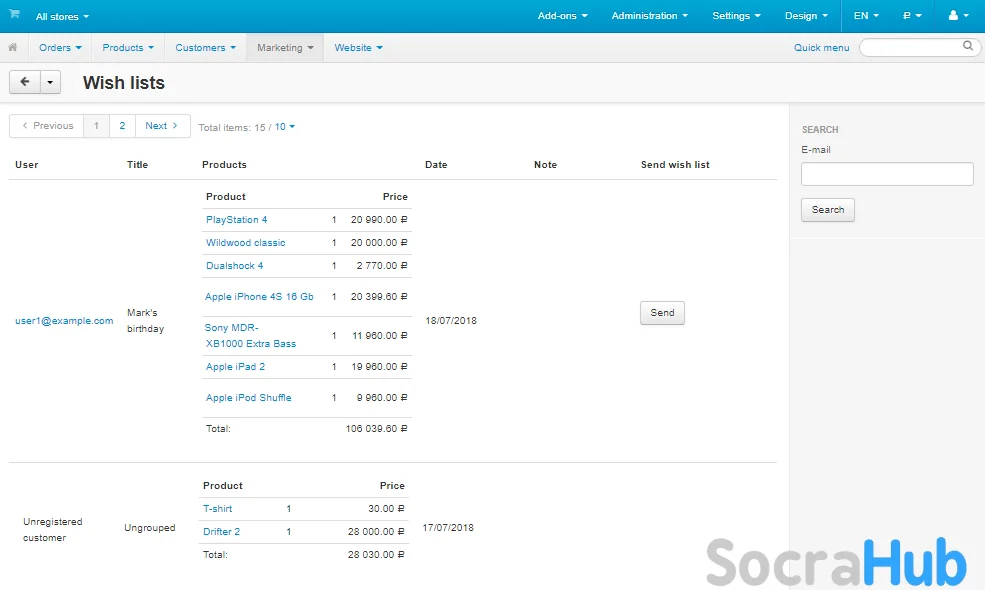The height and width of the screenshot is (590, 985).
Task: Open the Add-ons menu
Action: (562, 16)
